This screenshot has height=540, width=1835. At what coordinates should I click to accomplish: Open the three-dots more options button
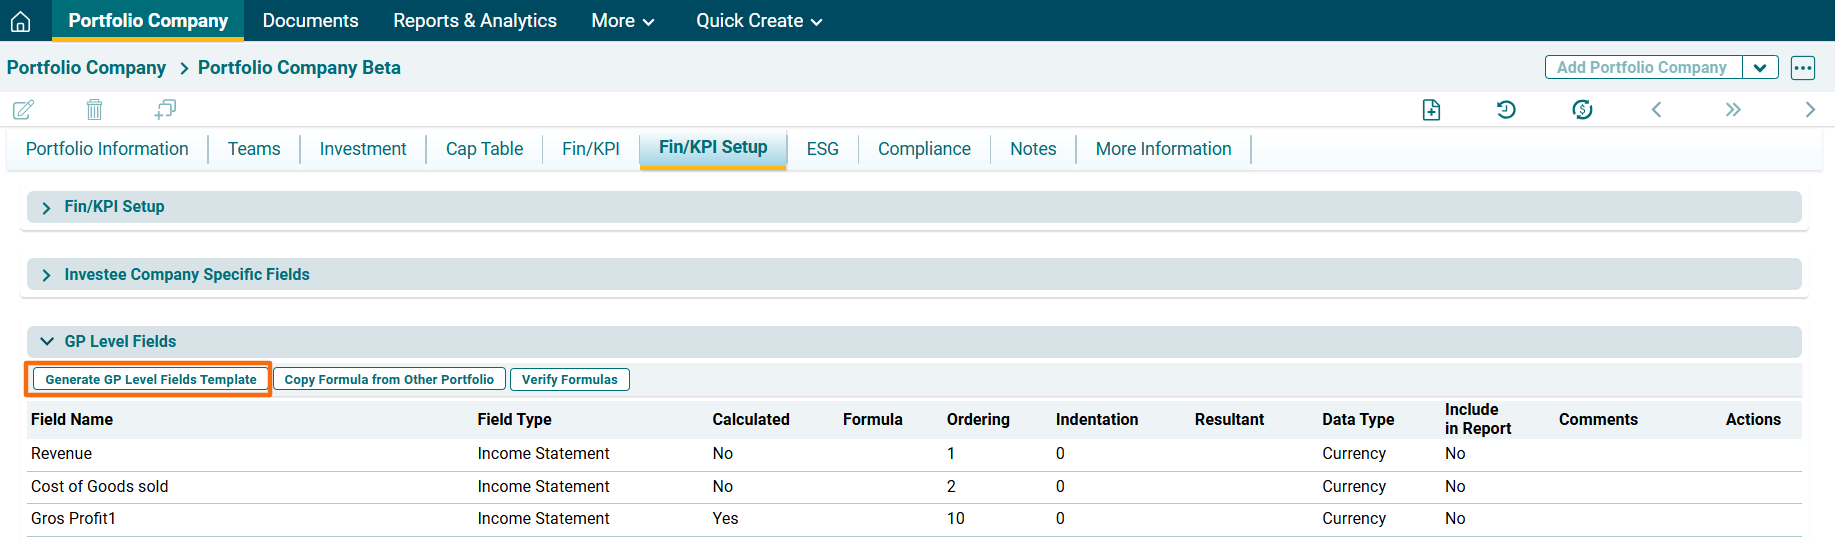[x=1802, y=68]
